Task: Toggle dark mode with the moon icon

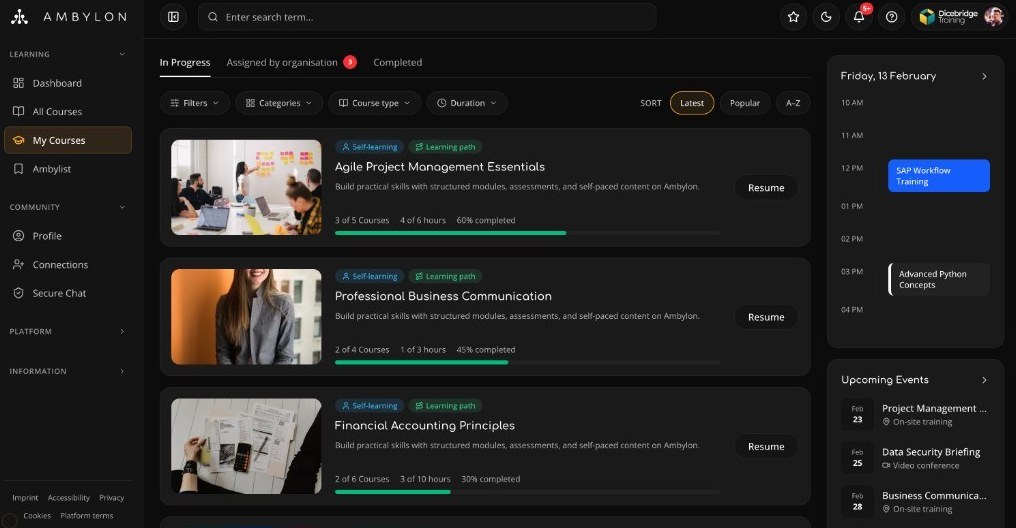Action: [x=826, y=17]
